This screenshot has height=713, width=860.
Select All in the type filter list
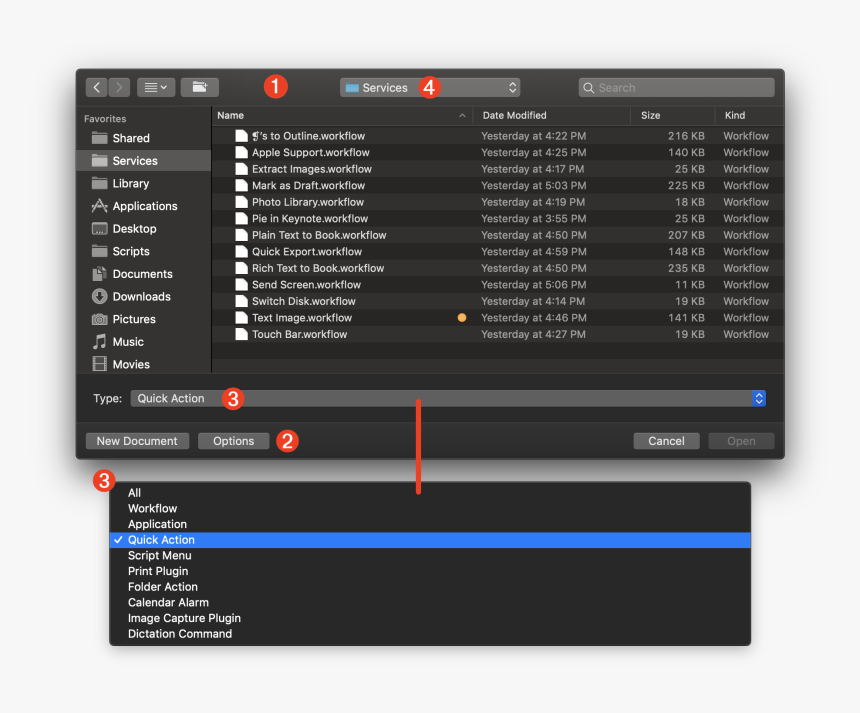click(x=134, y=492)
